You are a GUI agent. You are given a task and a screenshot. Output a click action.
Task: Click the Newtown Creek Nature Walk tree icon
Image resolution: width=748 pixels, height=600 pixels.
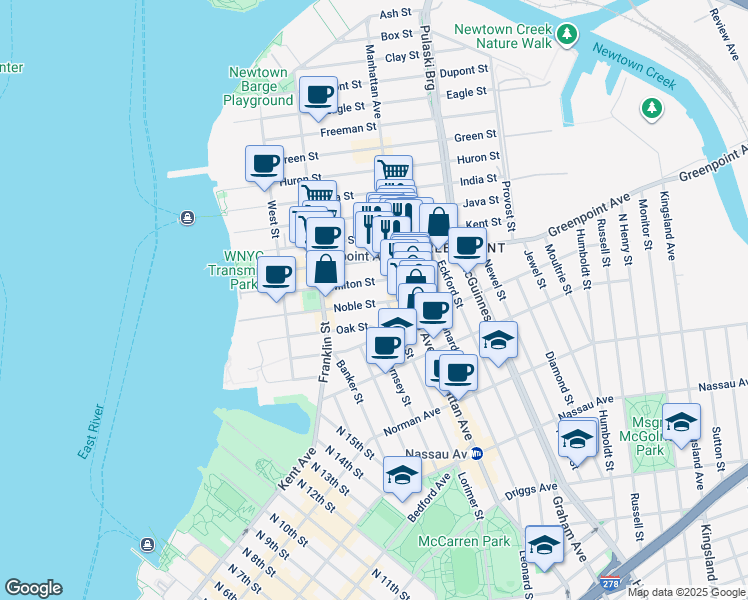tap(568, 35)
